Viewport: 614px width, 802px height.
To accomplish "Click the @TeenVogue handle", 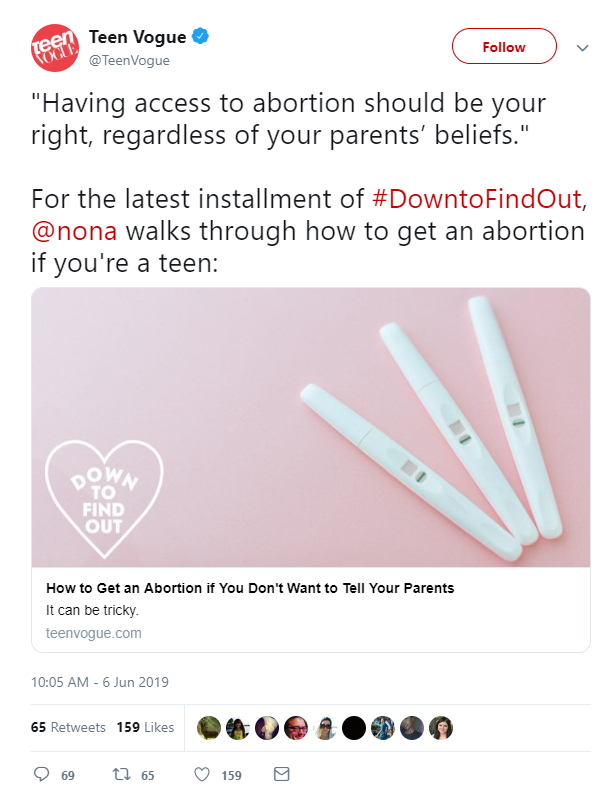I will click(x=129, y=60).
